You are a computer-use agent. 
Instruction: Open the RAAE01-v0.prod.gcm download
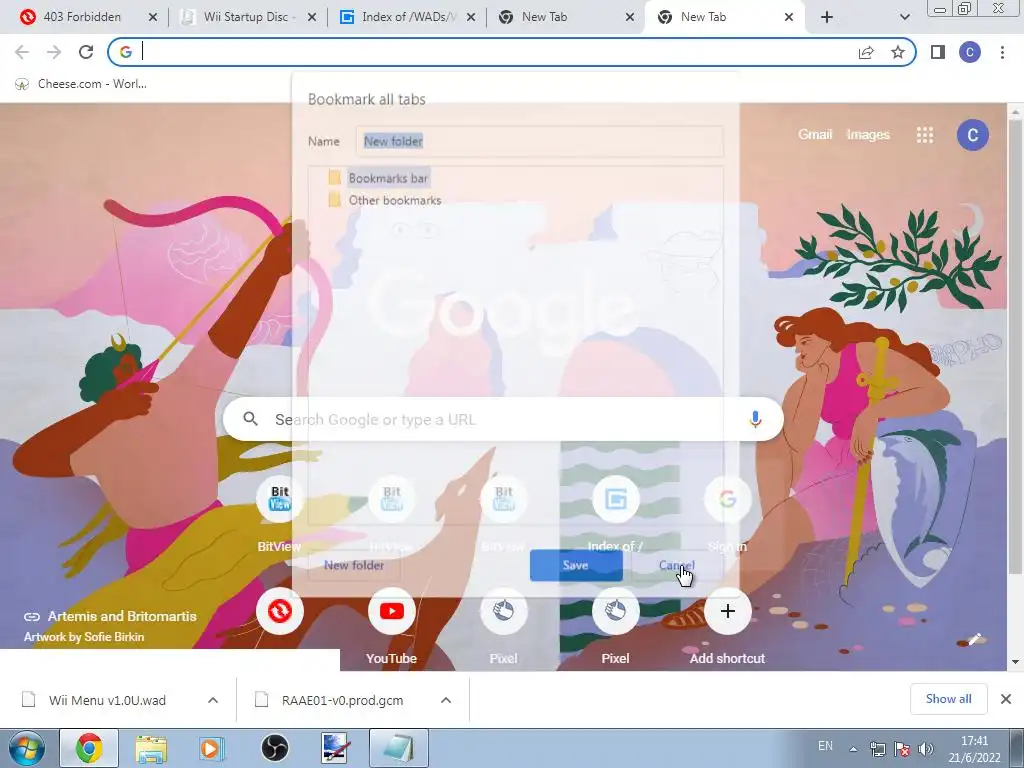point(342,700)
